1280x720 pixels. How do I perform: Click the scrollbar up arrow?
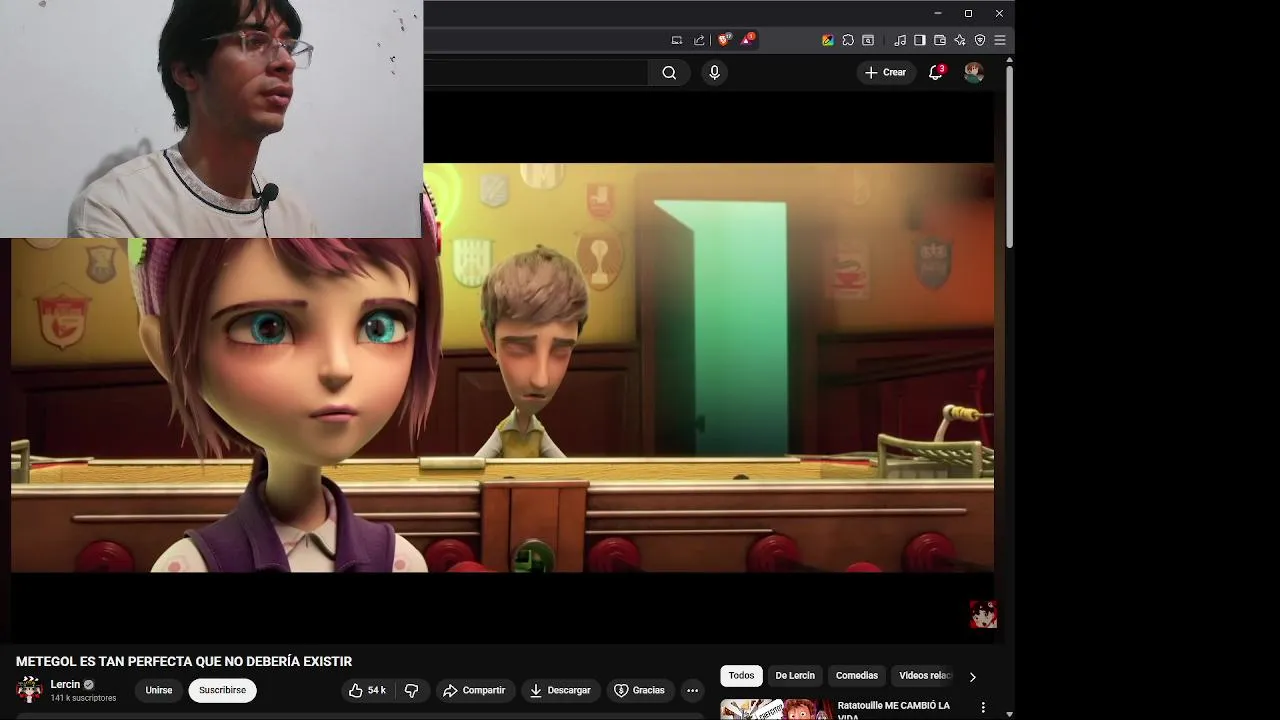(1009, 60)
